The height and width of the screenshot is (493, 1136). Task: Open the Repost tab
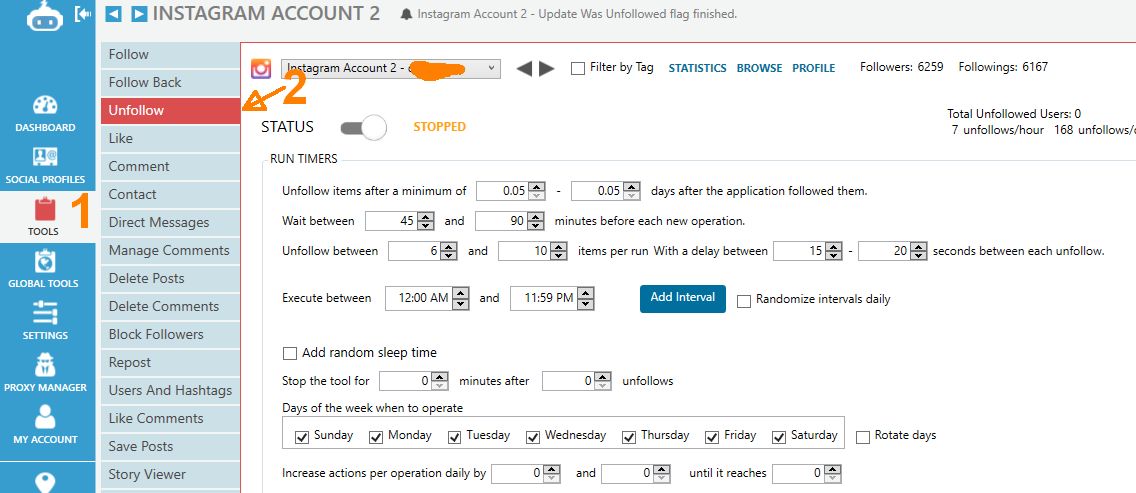coord(170,362)
